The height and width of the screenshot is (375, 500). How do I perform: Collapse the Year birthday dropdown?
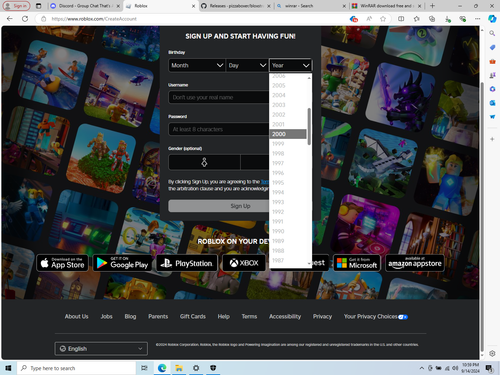pyautogui.click(x=290, y=65)
